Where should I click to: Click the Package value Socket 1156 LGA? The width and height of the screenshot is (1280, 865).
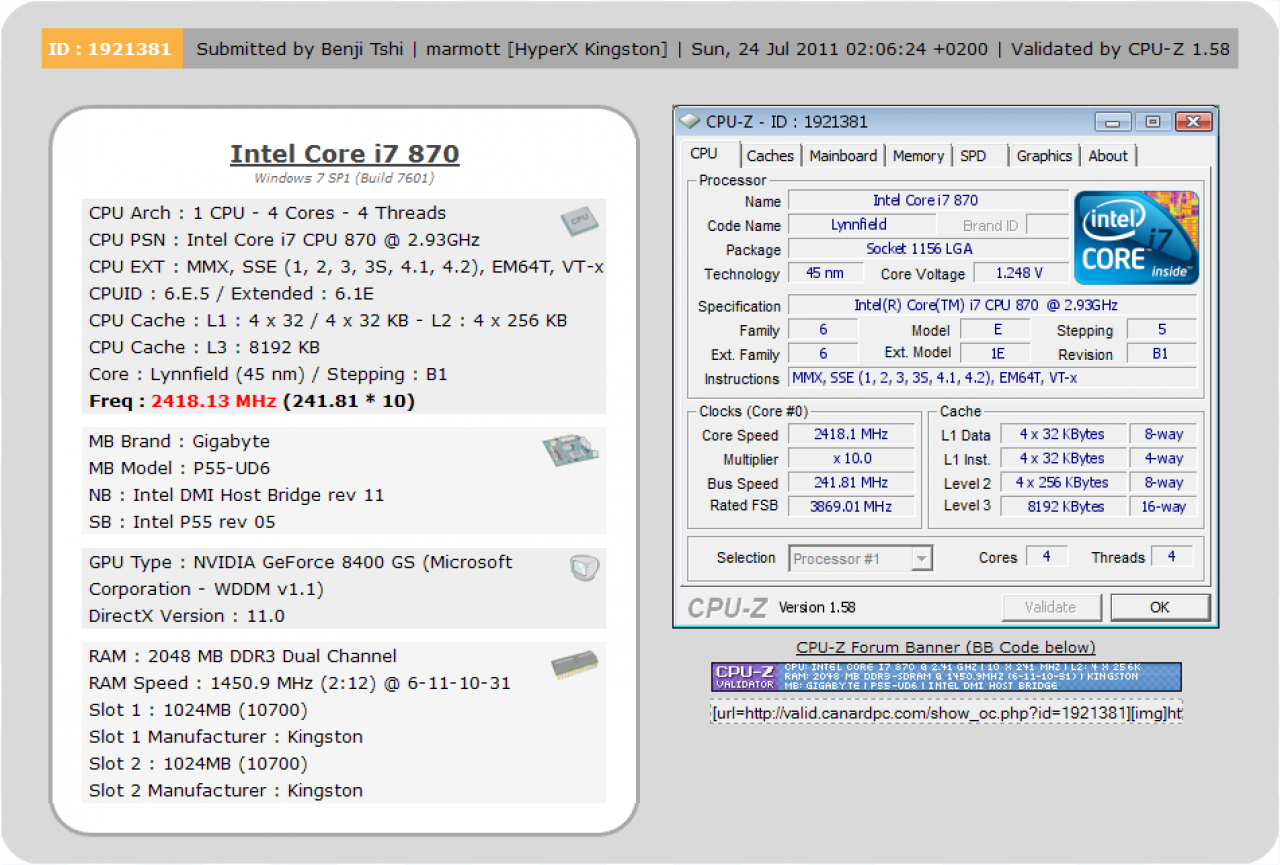(x=927, y=249)
